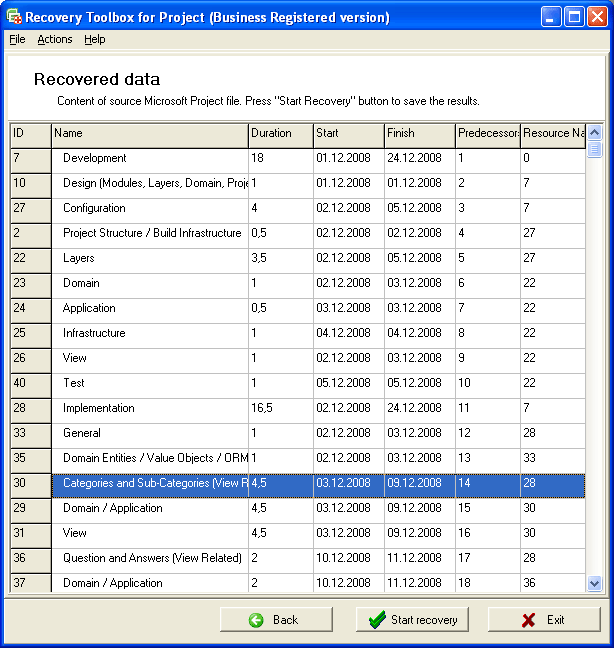
Task: Click the Duration column header
Action: click(280, 133)
